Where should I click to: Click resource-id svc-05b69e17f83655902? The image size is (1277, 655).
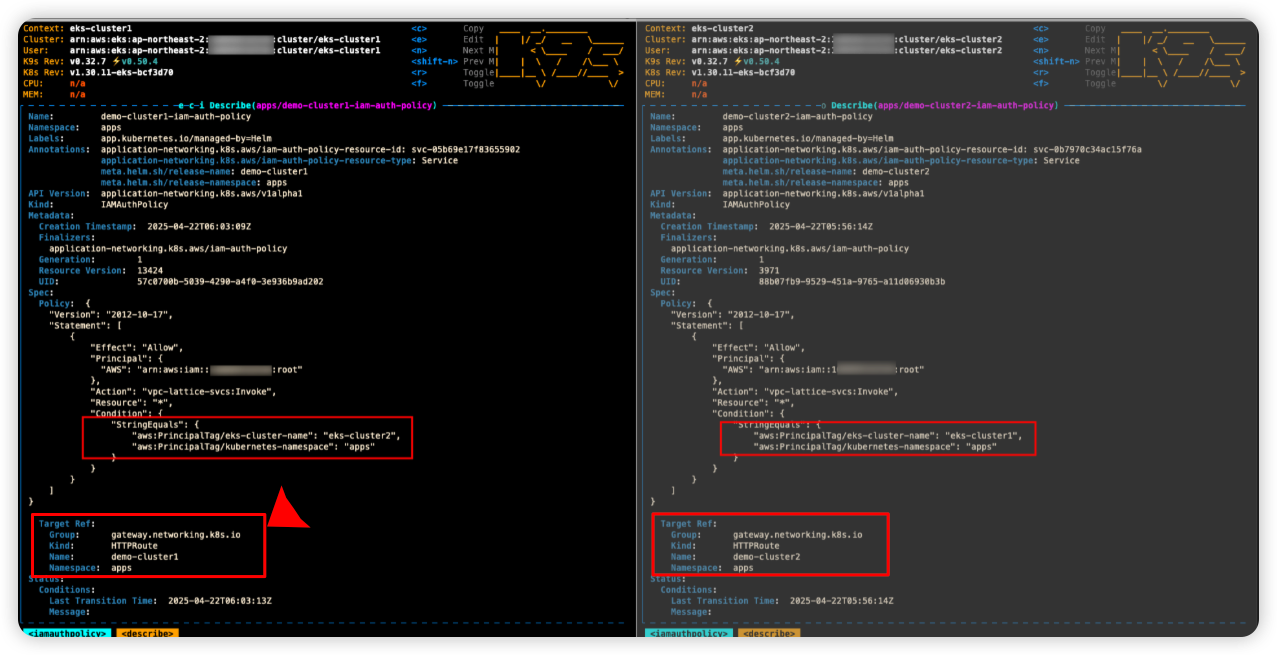tap(465, 150)
